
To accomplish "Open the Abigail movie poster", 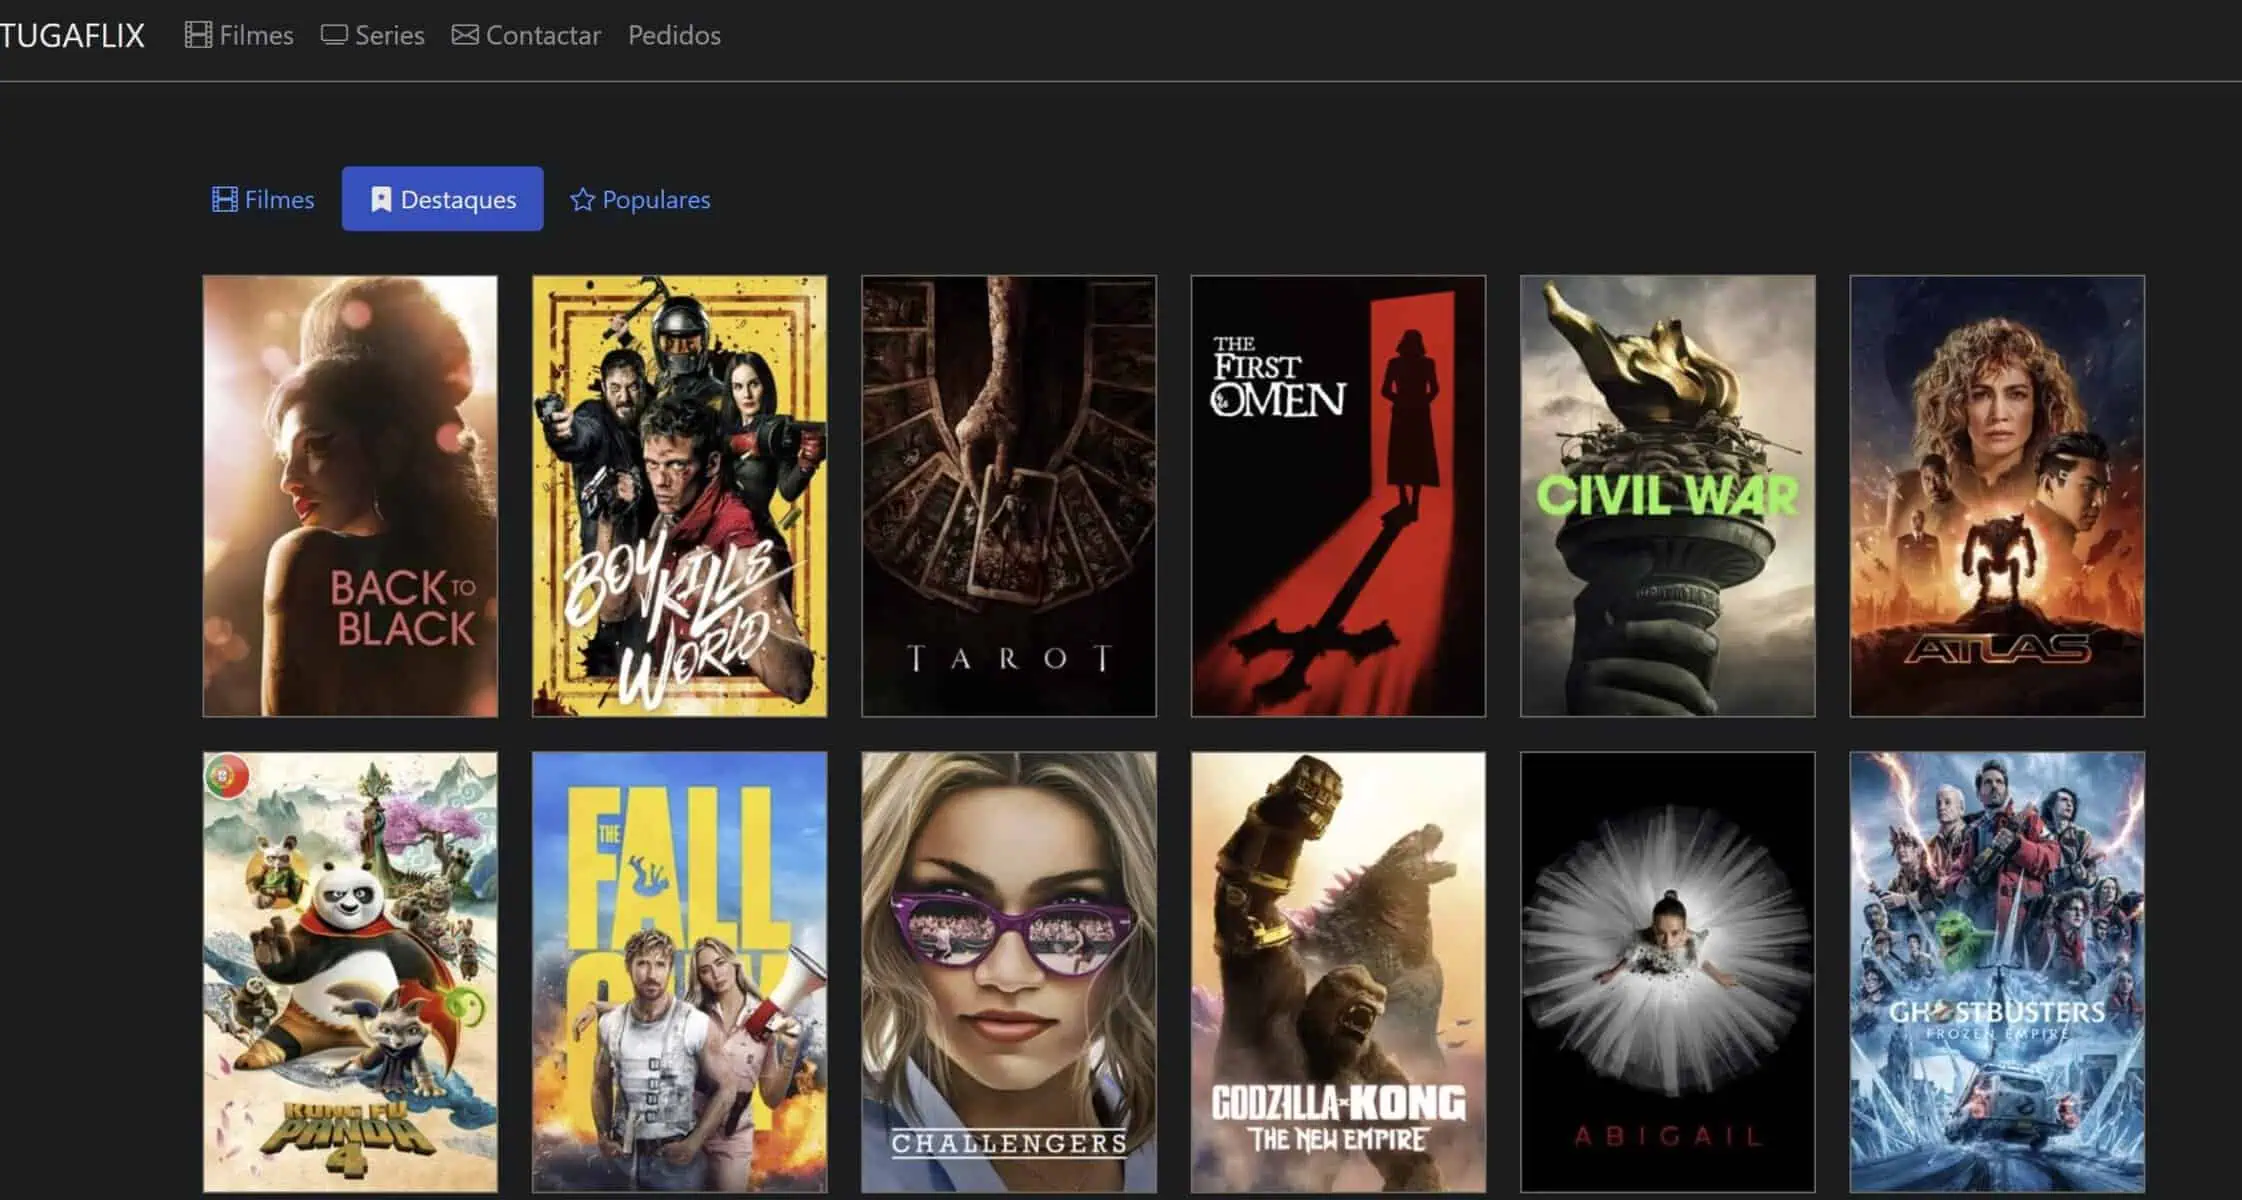I will (x=1668, y=972).
